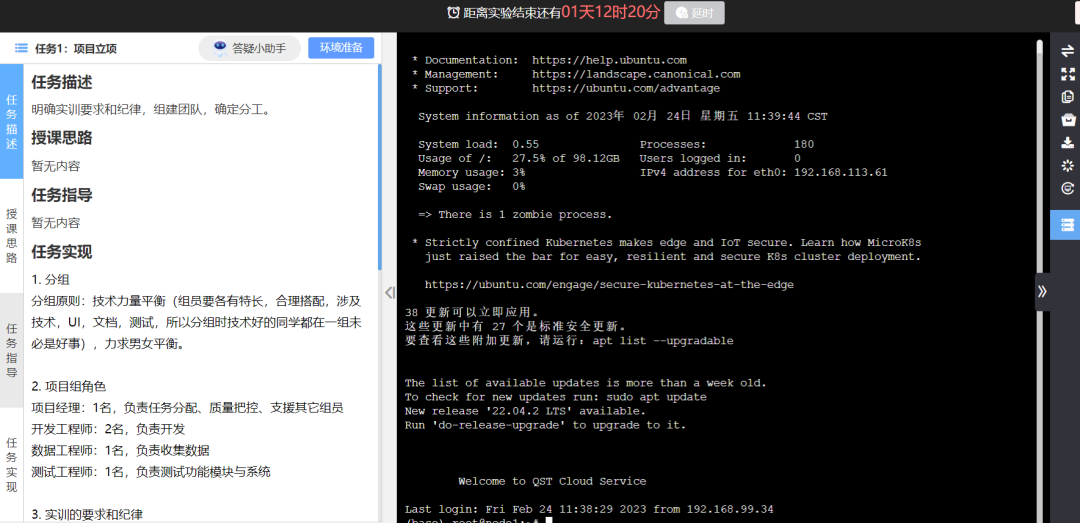Click the swap arrows icon in right sidebar

[1068, 51]
